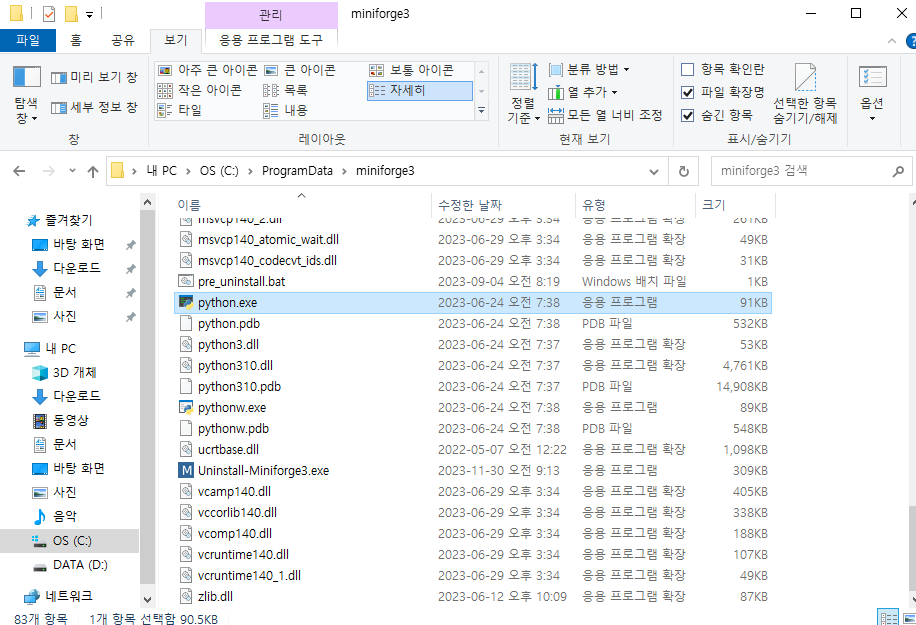The height and width of the screenshot is (625, 916).
Task: Open the Share (공유) ribbon tab
Action: 123,40
